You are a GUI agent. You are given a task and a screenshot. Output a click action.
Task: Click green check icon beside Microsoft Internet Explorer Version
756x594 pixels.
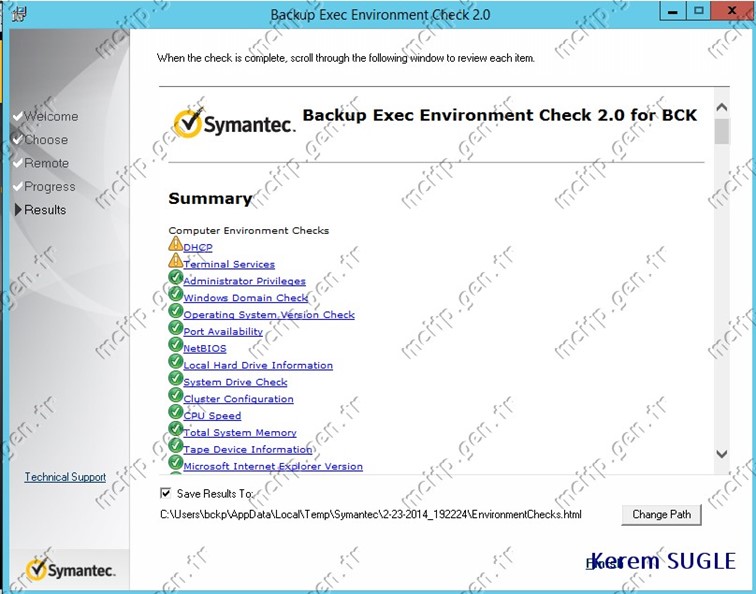click(x=176, y=463)
